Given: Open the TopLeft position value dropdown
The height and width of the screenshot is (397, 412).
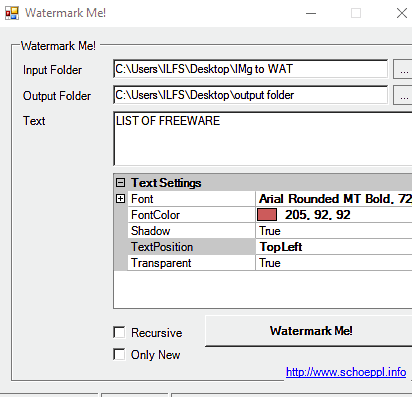Looking at the screenshot, I should click(x=334, y=247).
